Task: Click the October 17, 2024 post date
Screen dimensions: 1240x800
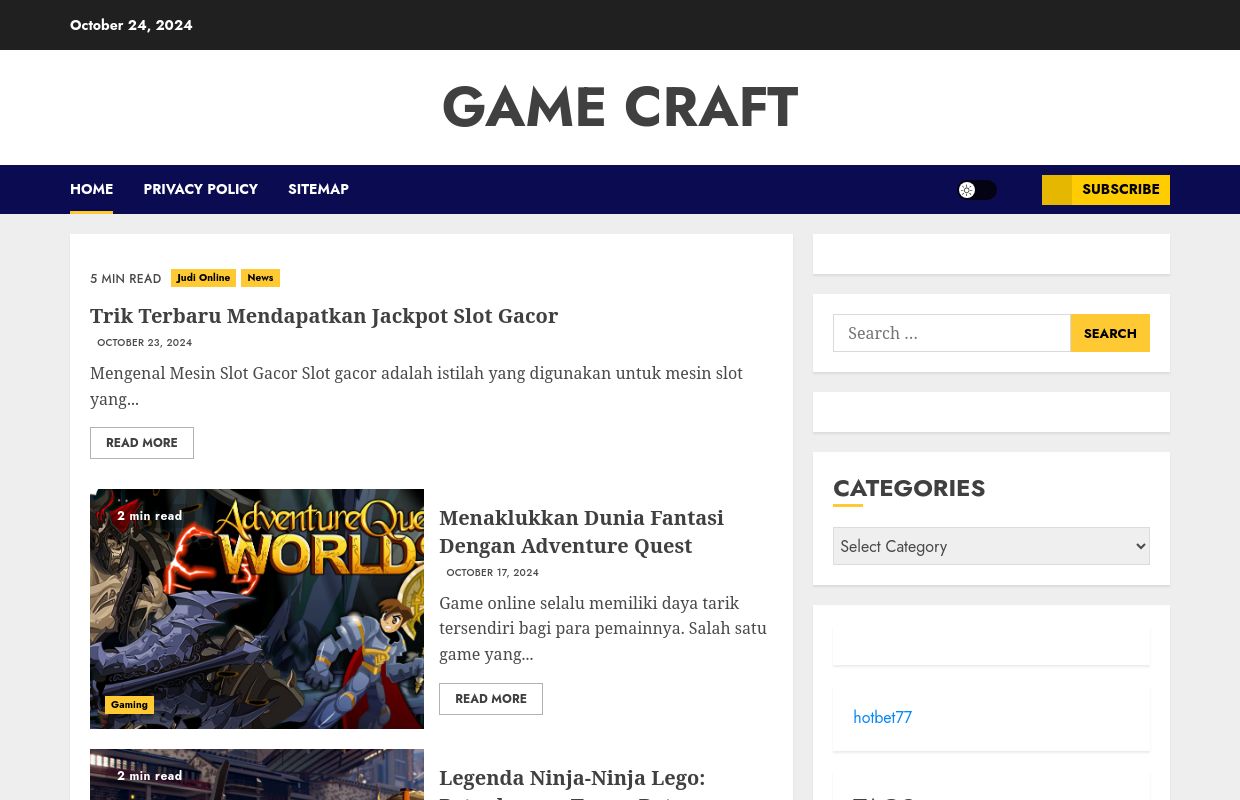Action: pos(492,572)
